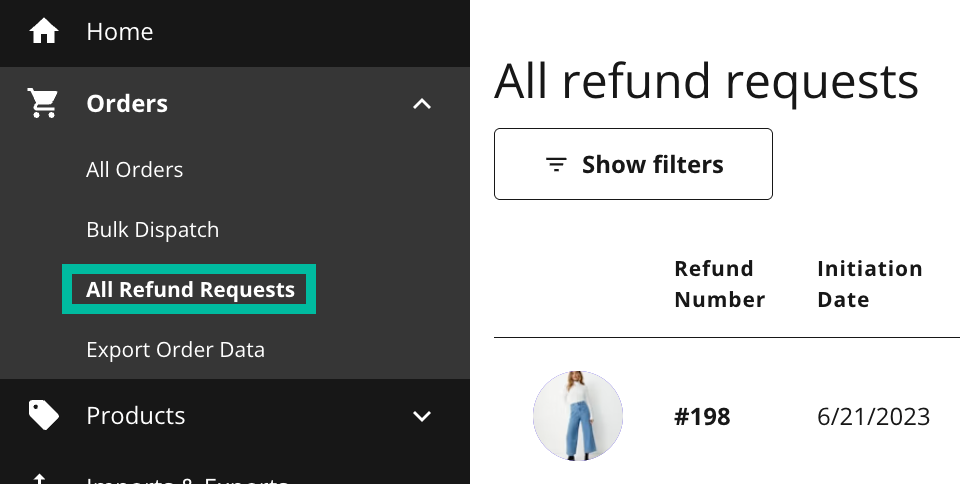Click the Products menu label
The image size is (960, 484).
pos(135,415)
